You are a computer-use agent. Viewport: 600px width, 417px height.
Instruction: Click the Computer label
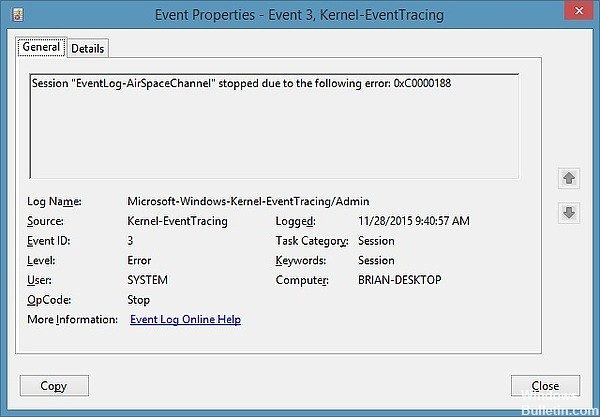click(302, 280)
